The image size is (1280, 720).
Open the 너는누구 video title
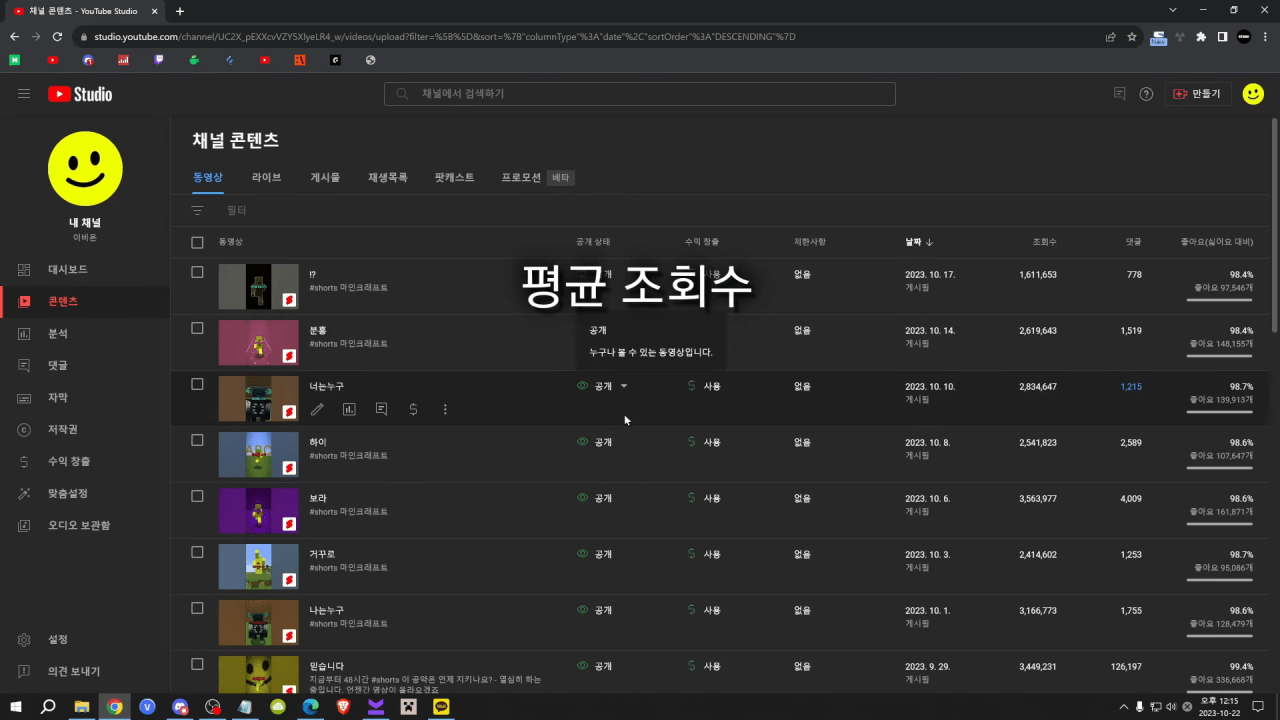(x=327, y=386)
